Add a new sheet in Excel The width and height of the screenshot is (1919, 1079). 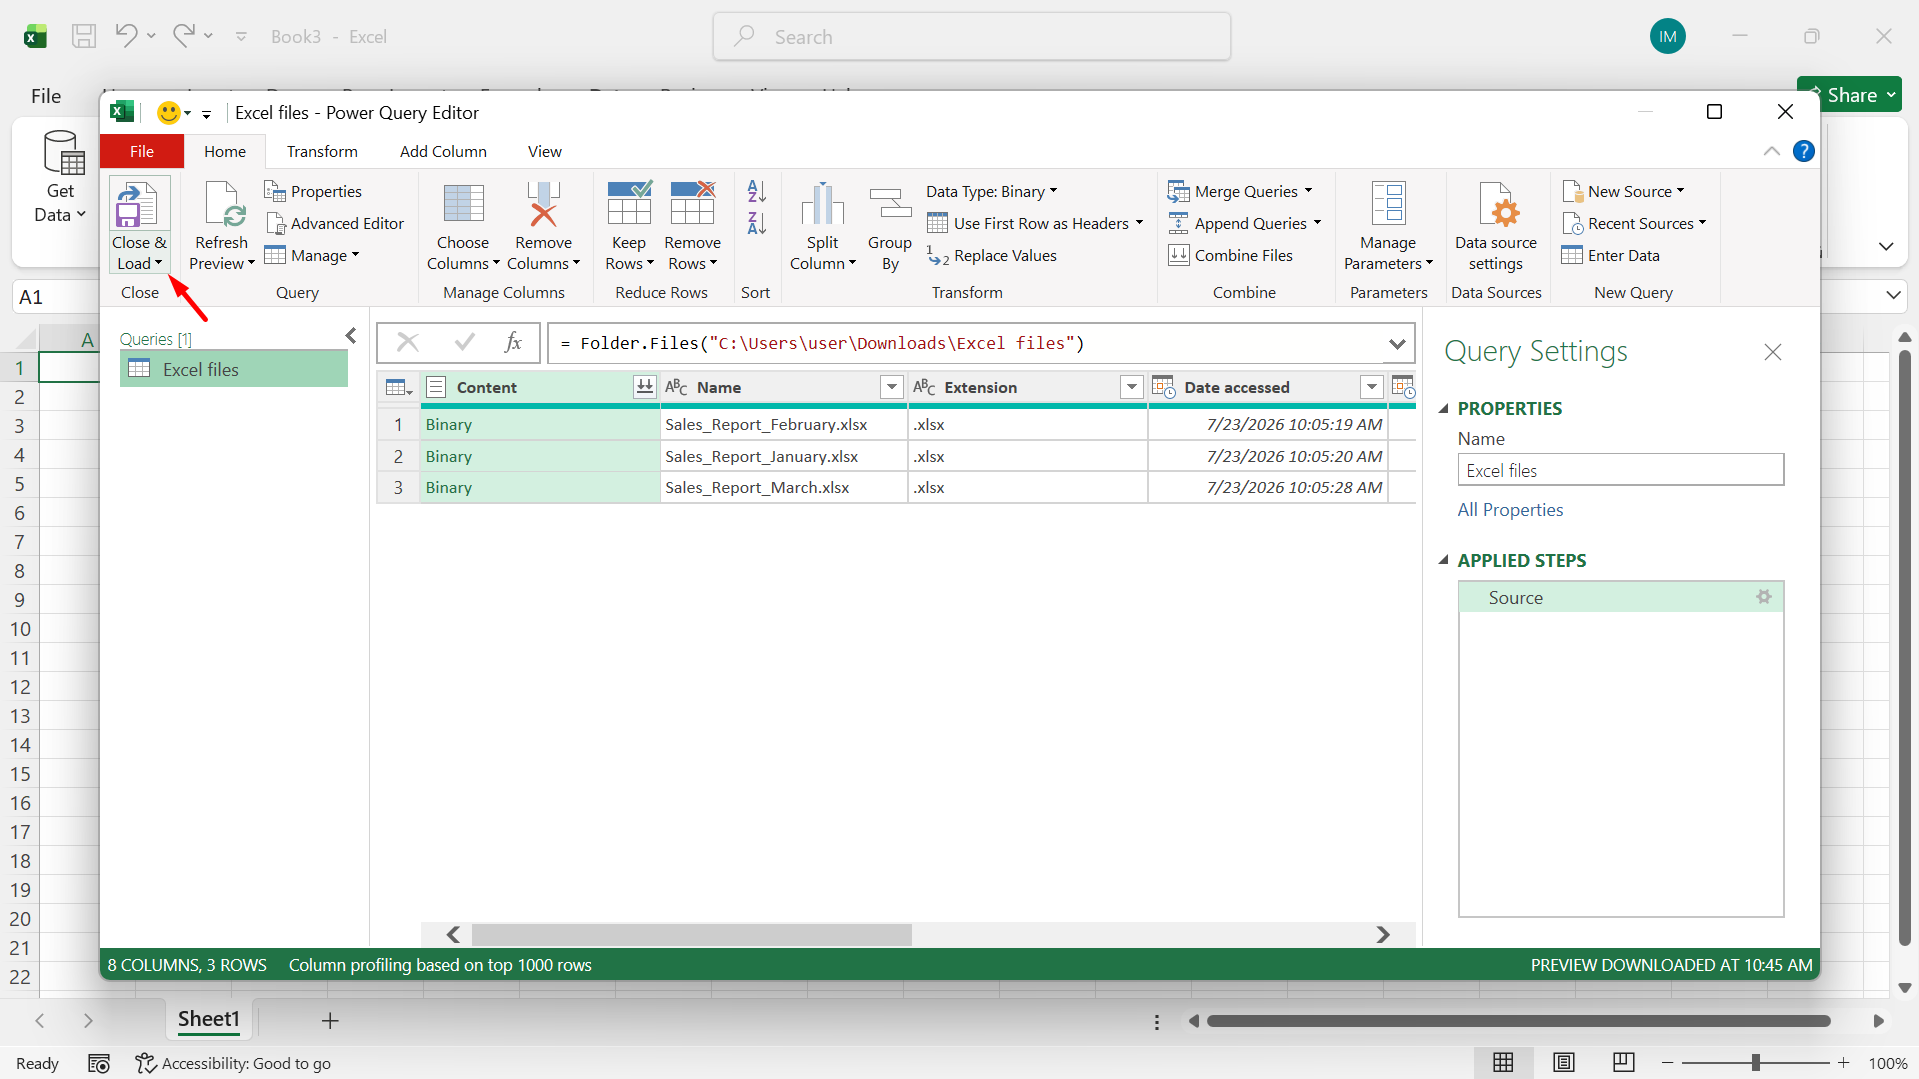pyautogui.click(x=330, y=1020)
